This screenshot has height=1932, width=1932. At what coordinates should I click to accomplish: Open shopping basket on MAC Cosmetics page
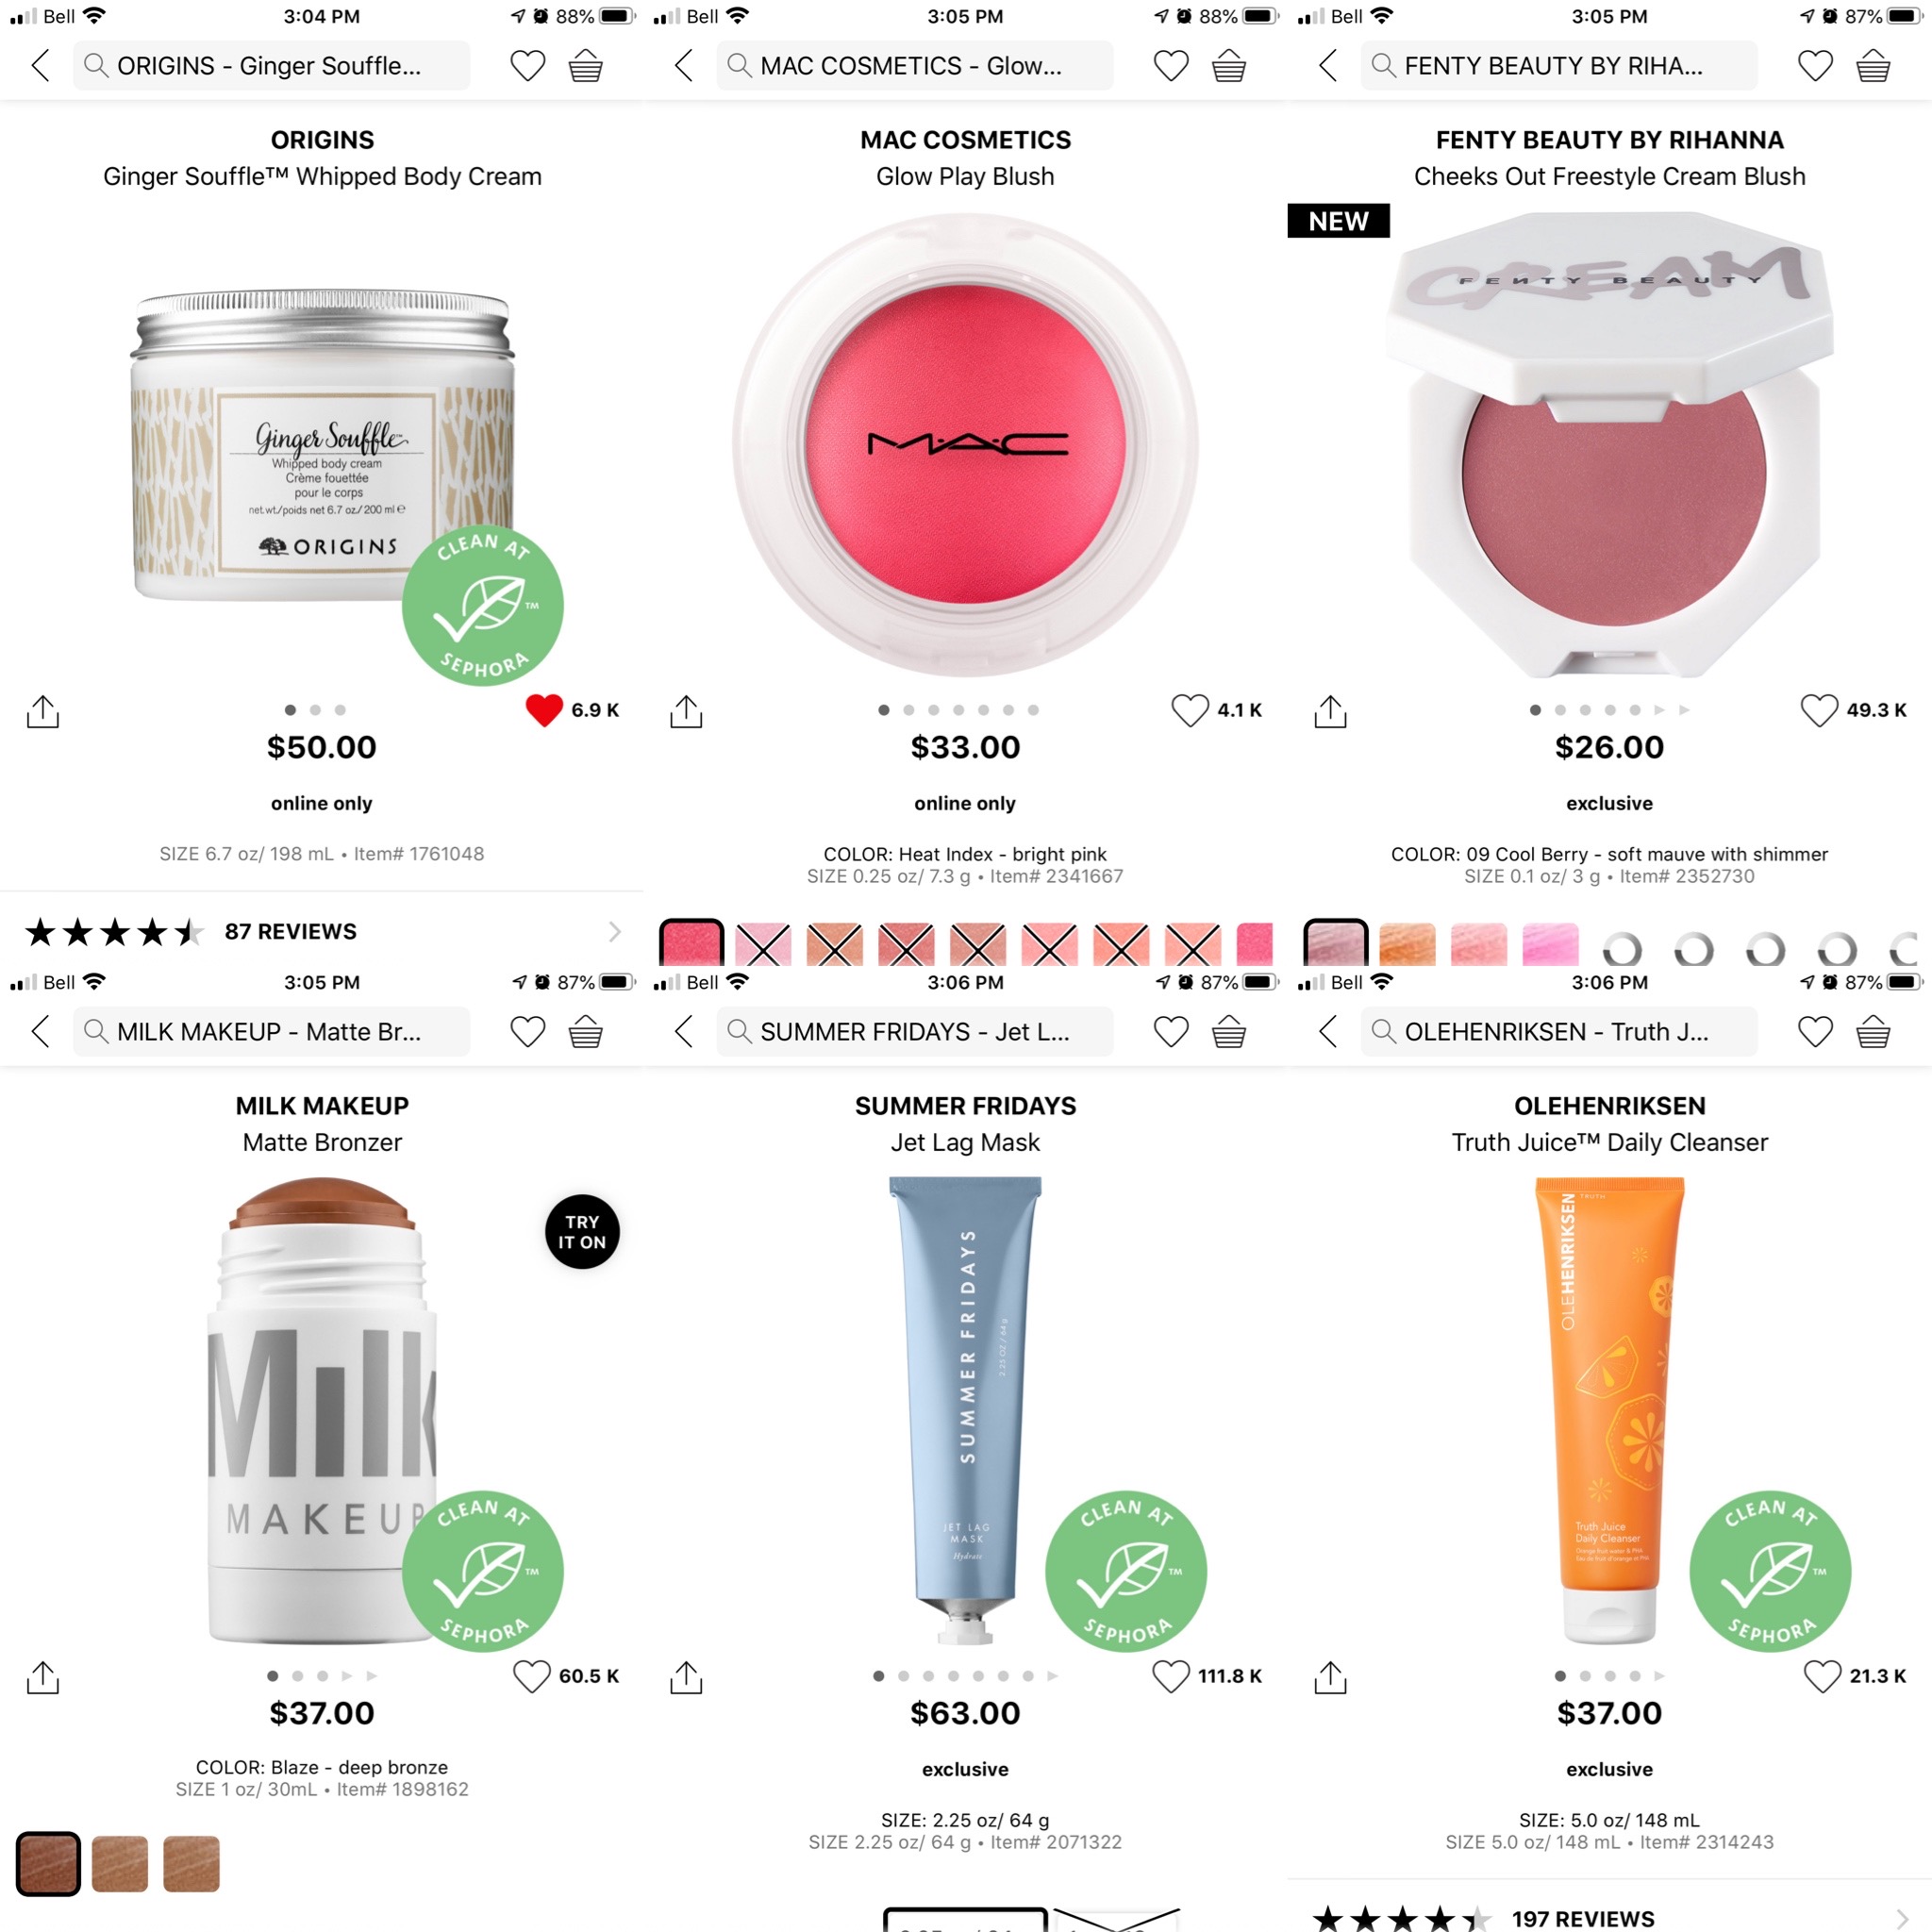1229,66
